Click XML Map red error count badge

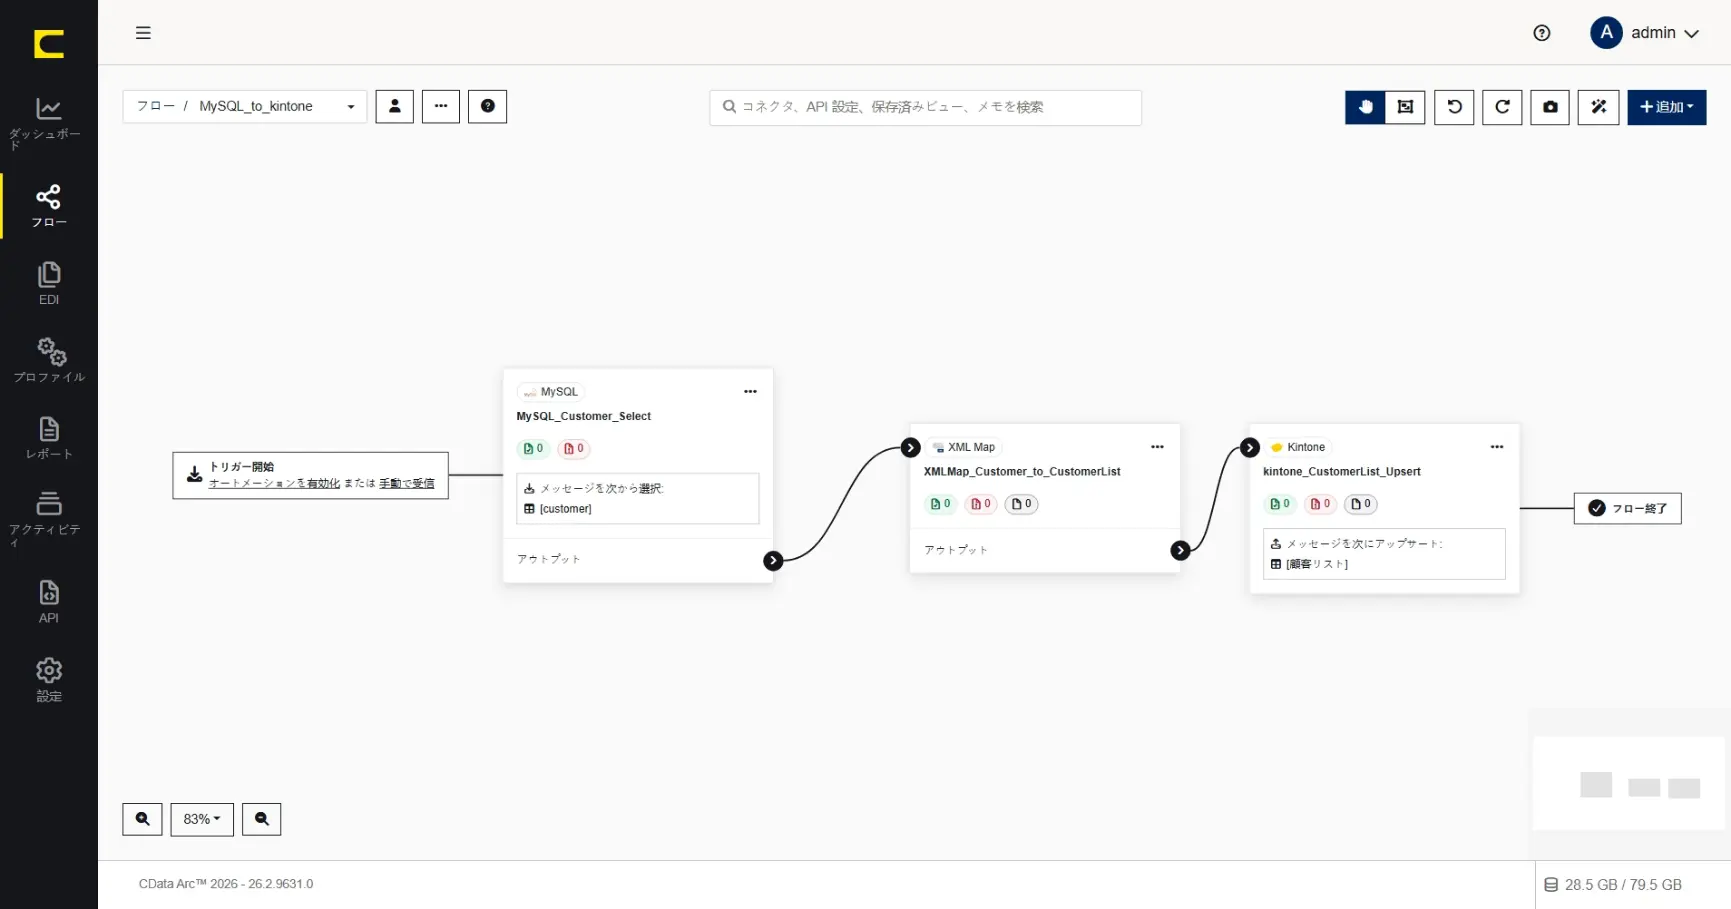point(981,504)
